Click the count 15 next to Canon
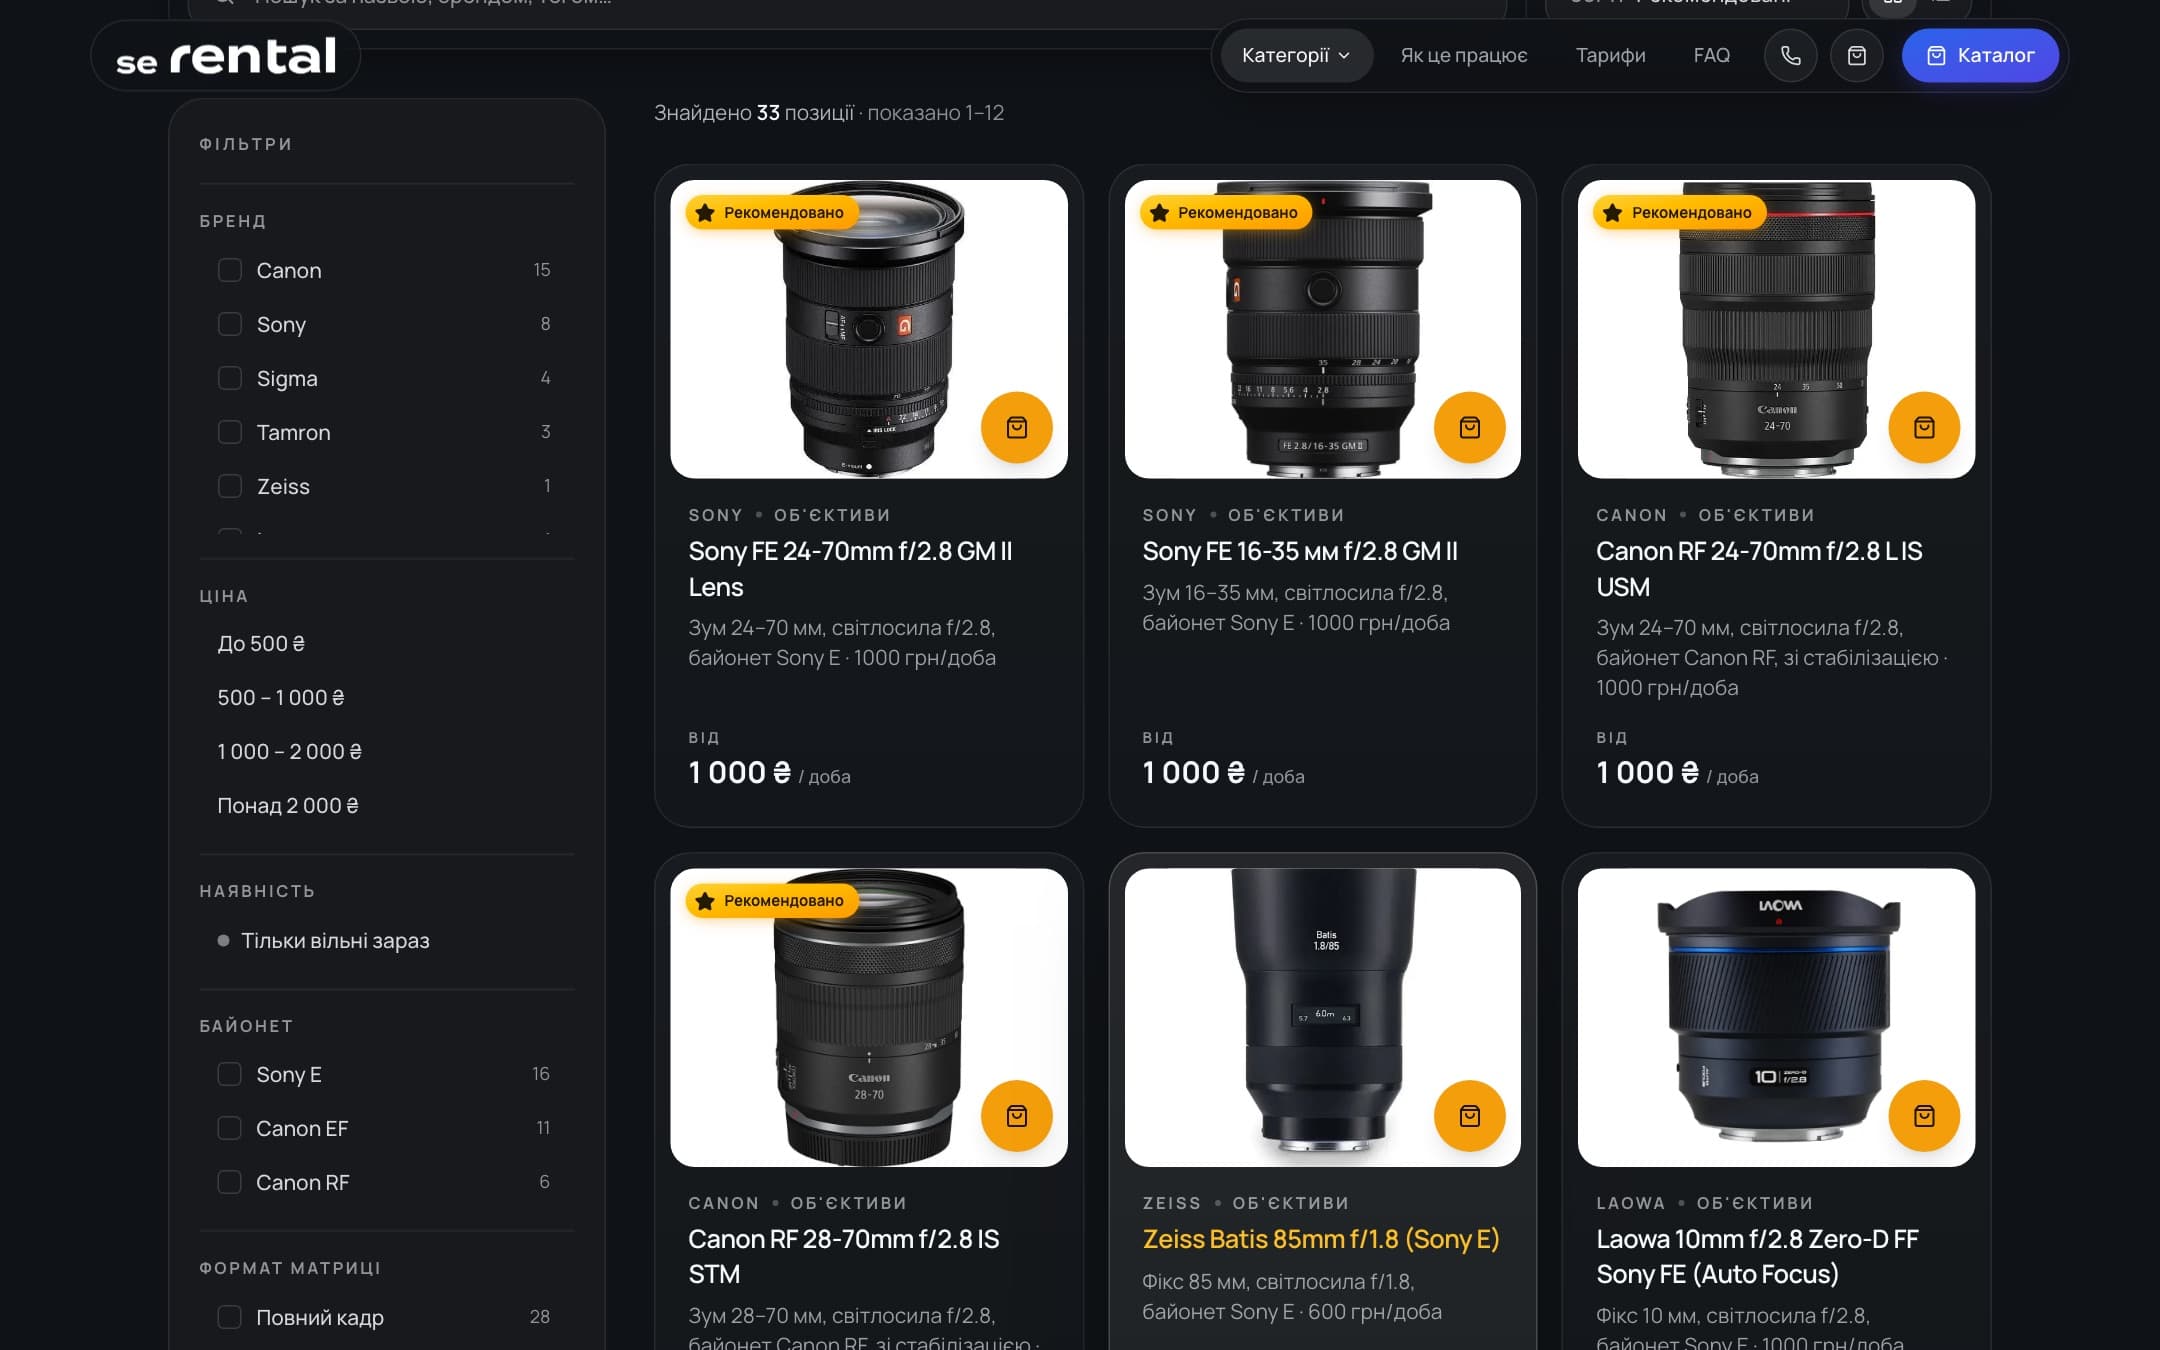The image size is (2160, 1350). [542, 270]
